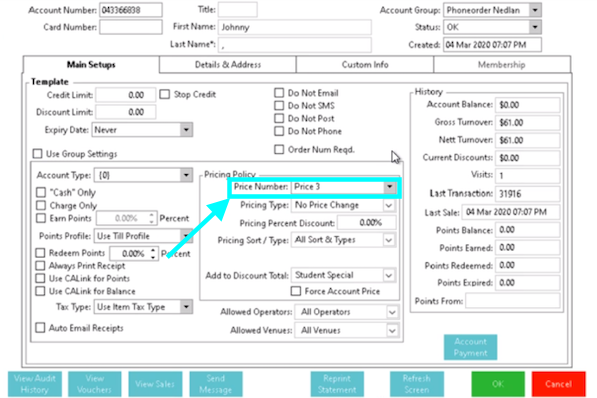The width and height of the screenshot is (597, 398).
Task: Click Reprint Statement
Action: (x=337, y=384)
